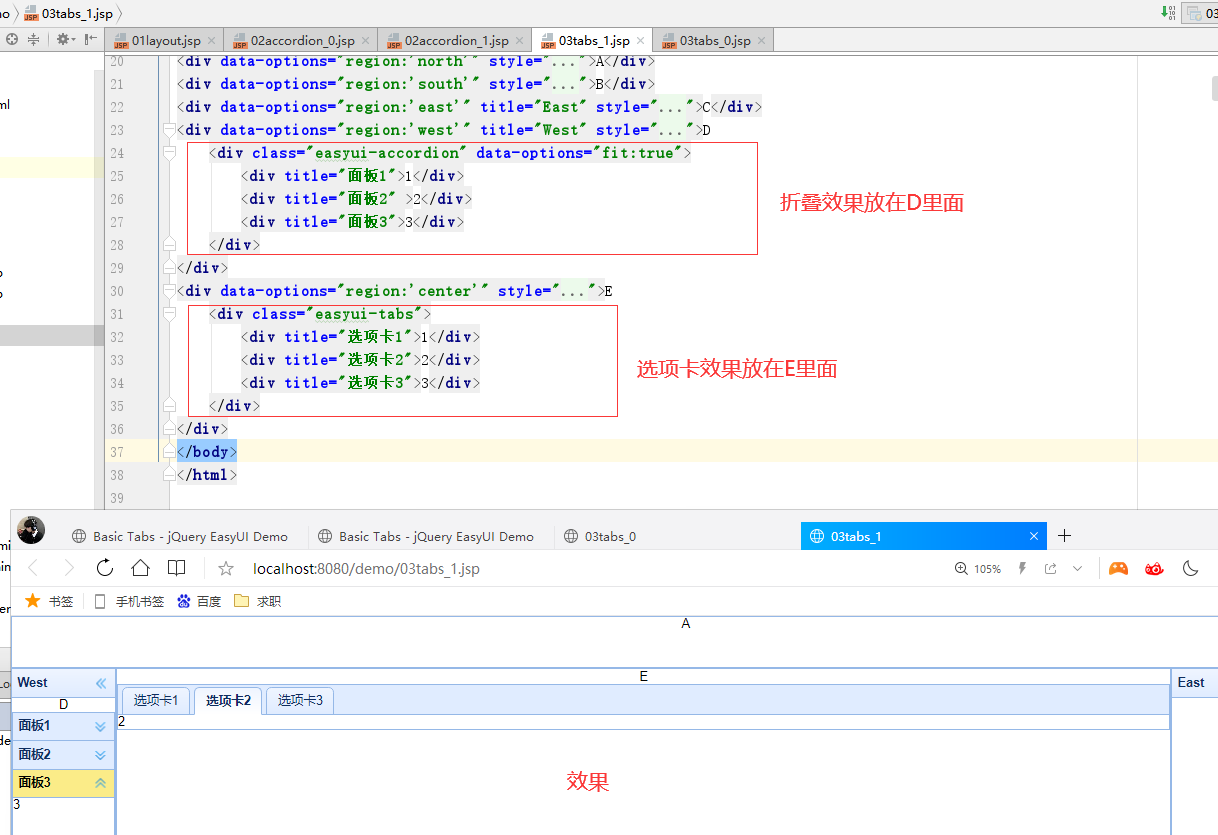Open a new browser tab
Image resolution: width=1218 pixels, height=835 pixels.
pos(1064,536)
